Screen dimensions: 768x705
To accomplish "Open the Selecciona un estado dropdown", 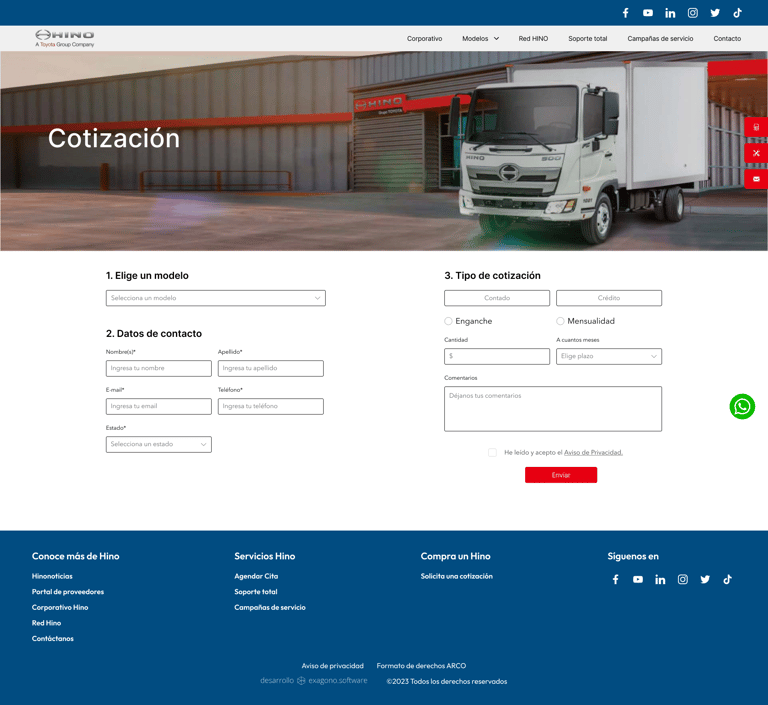I will click(159, 444).
